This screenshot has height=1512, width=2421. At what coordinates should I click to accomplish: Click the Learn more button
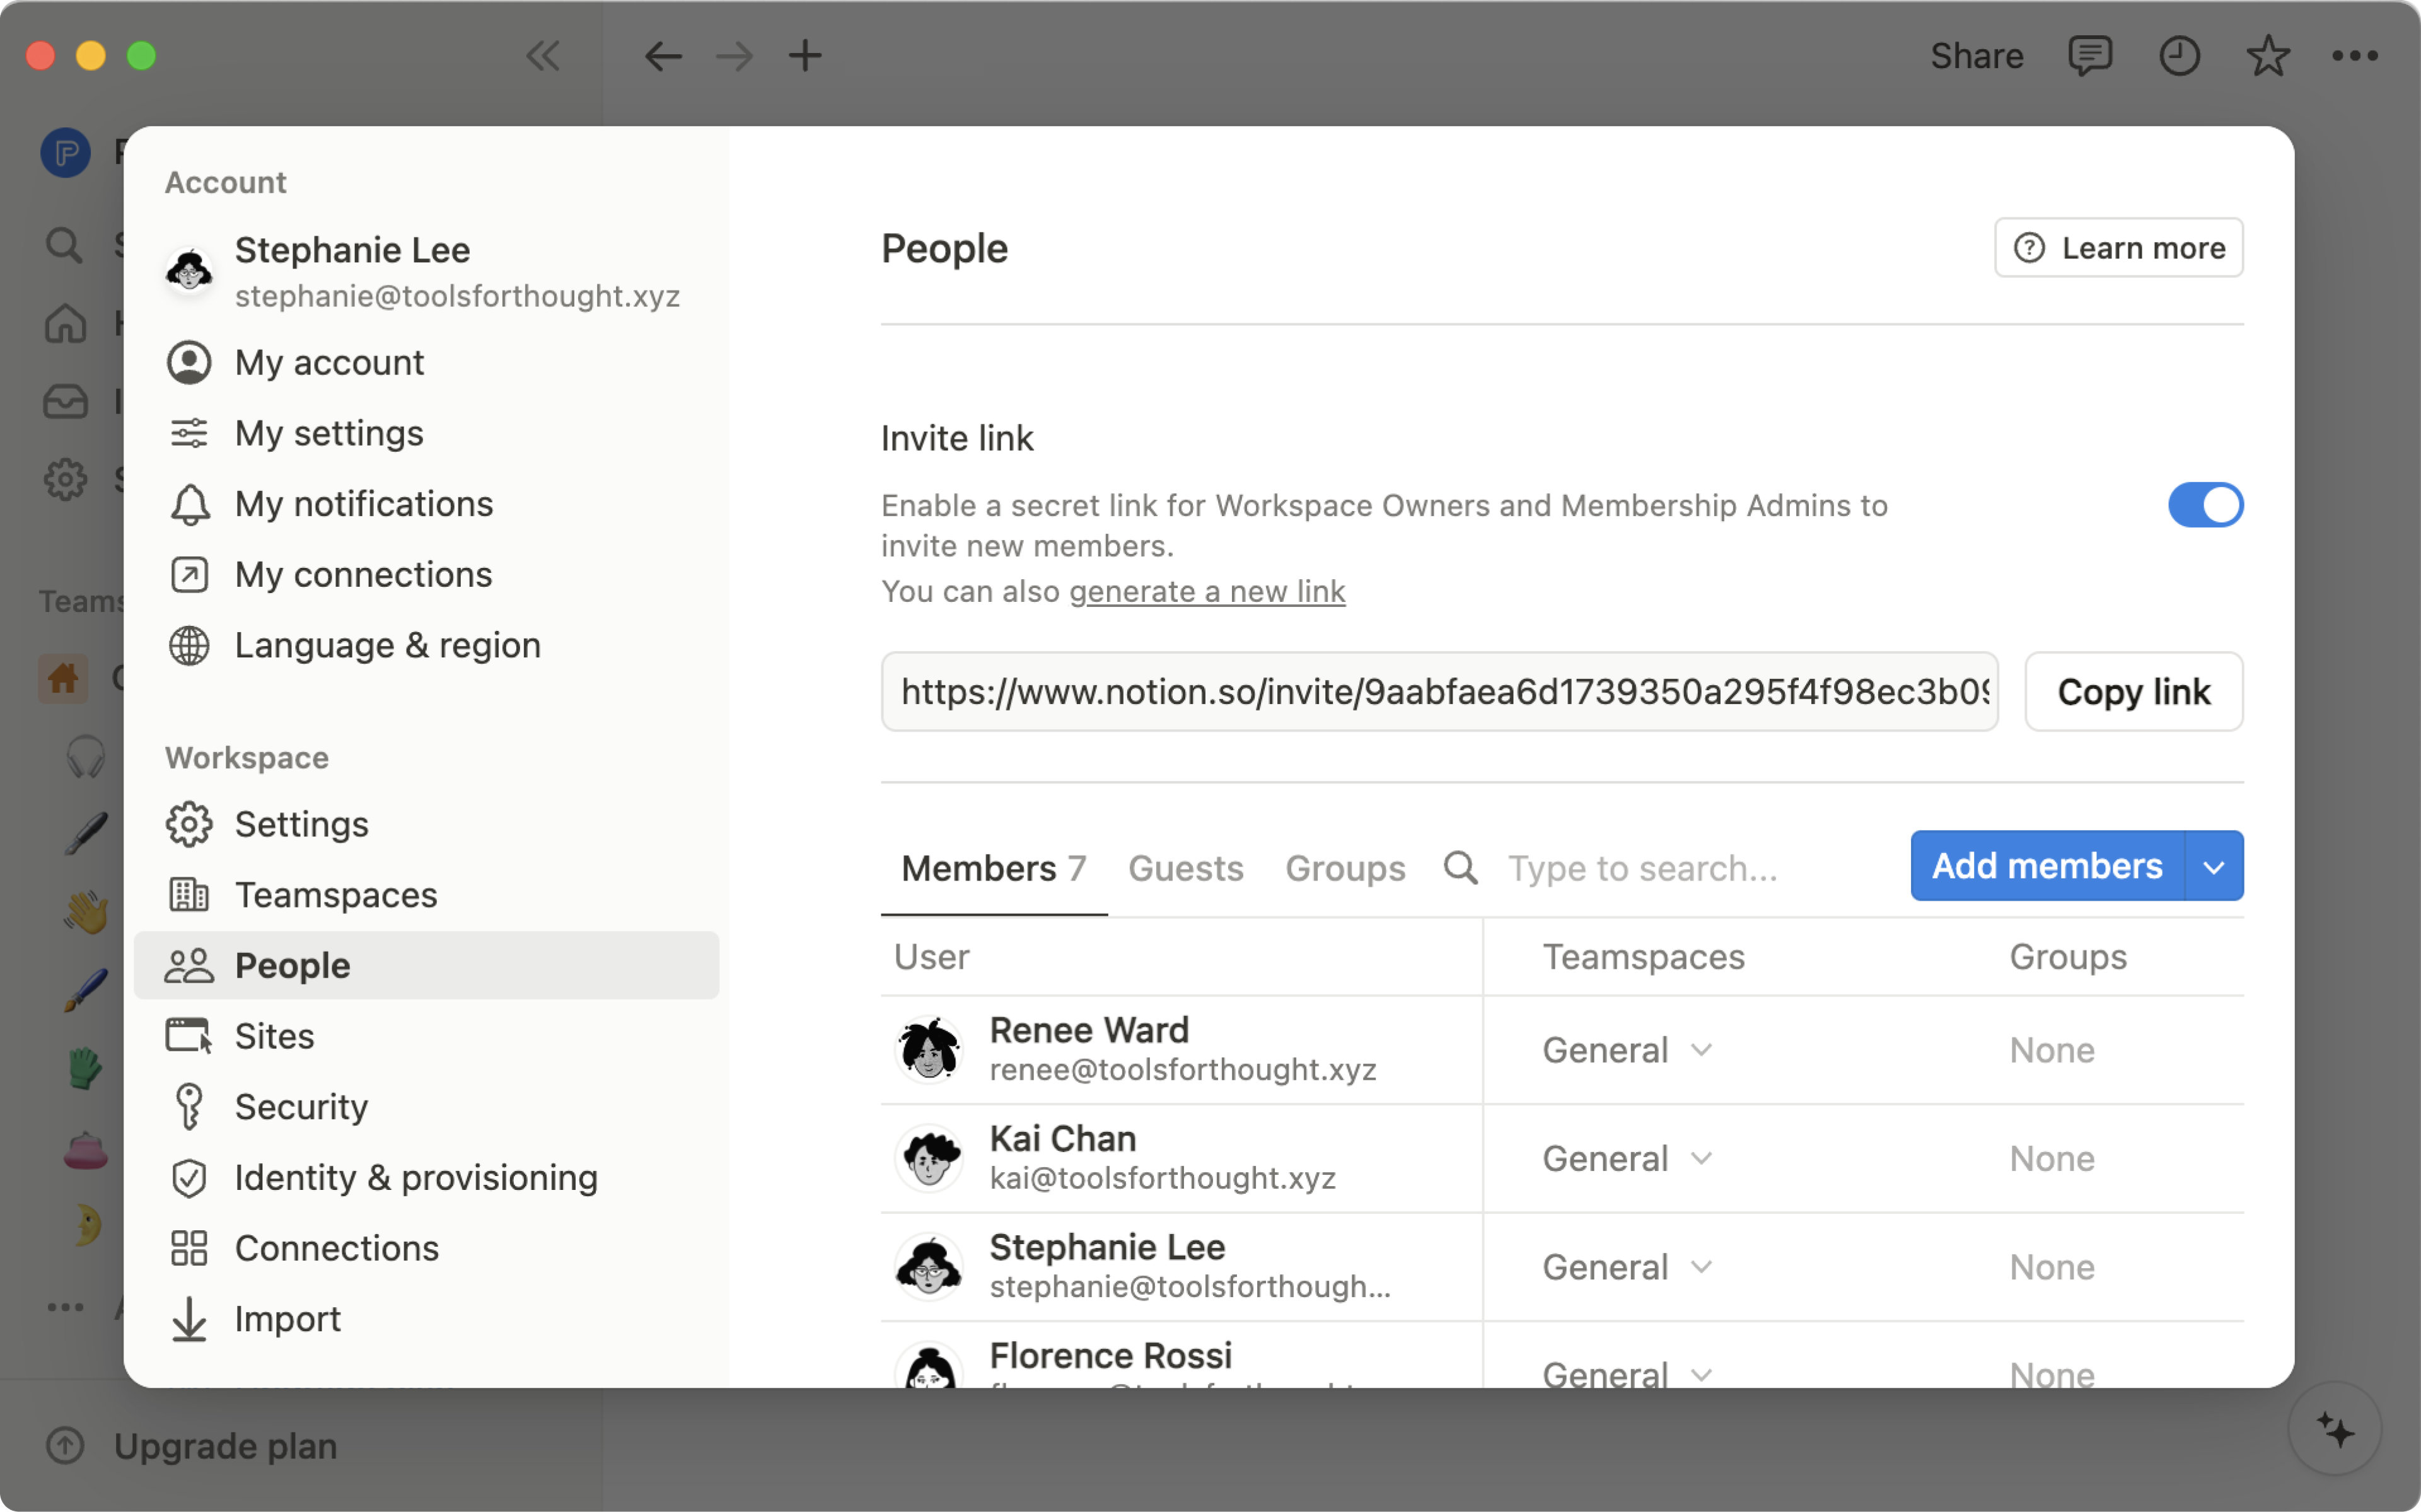pyautogui.click(x=2118, y=248)
